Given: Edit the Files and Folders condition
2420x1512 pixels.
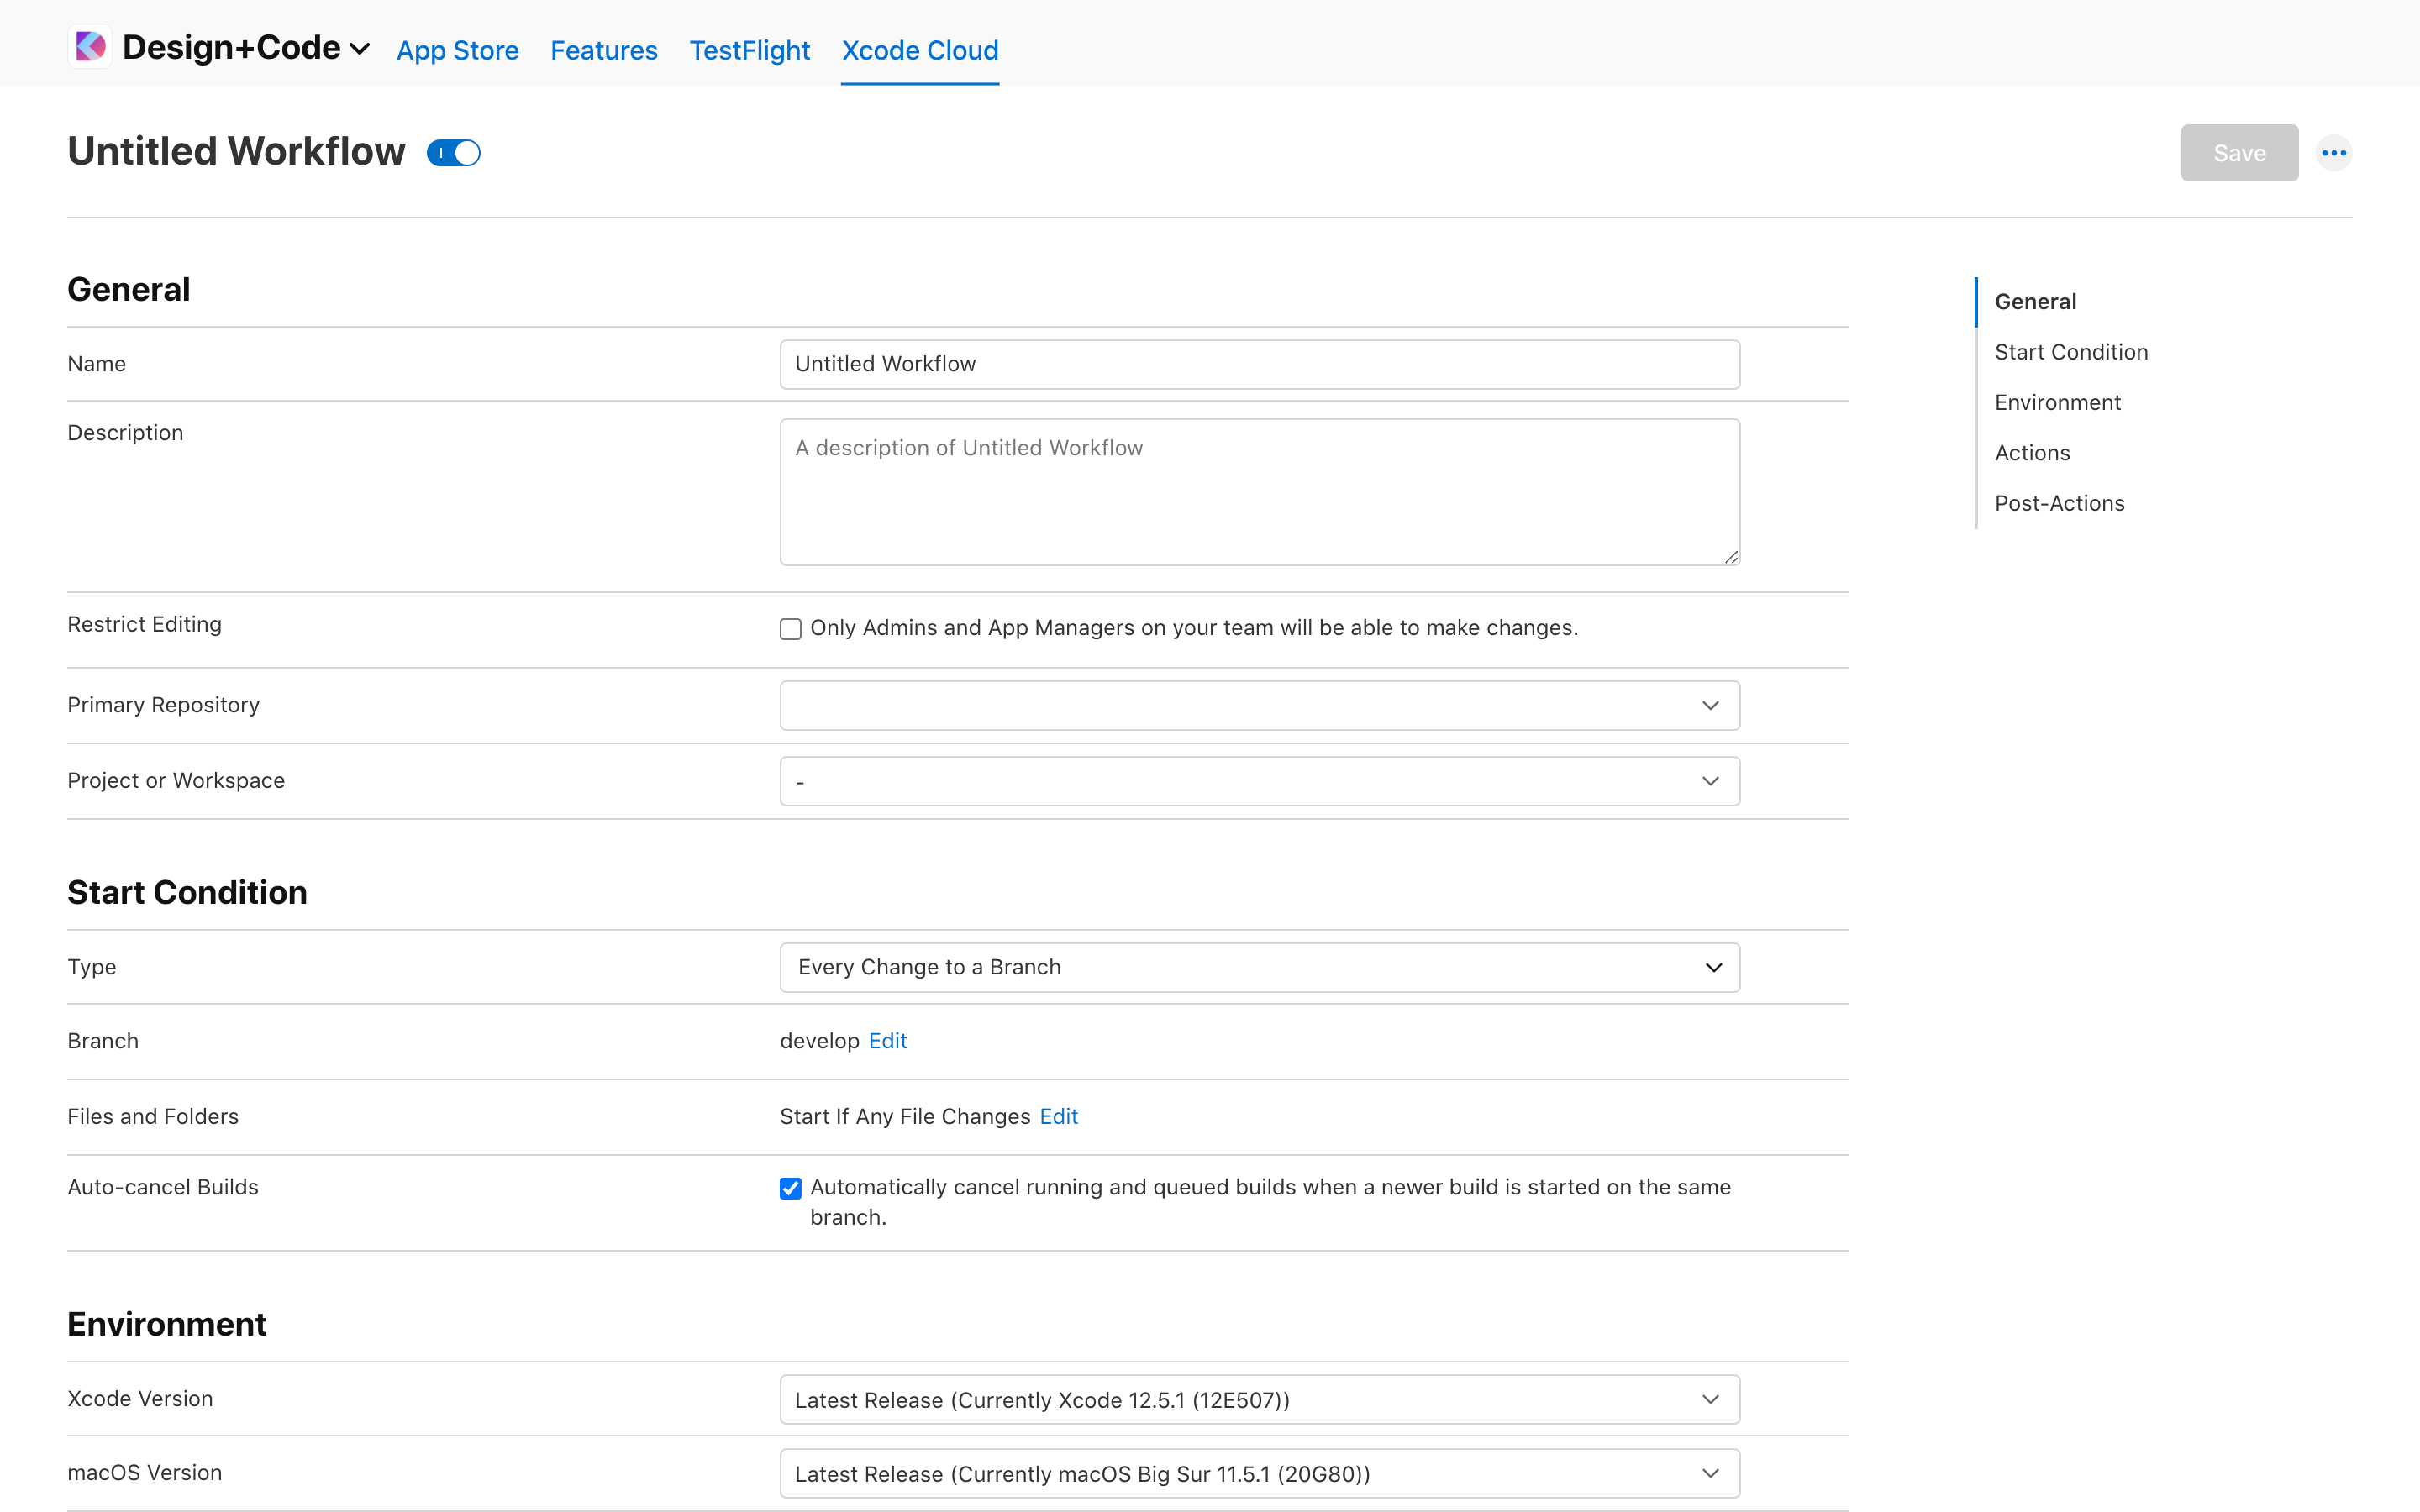Looking at the screenshot, I should click(x=1059, y=1116).
